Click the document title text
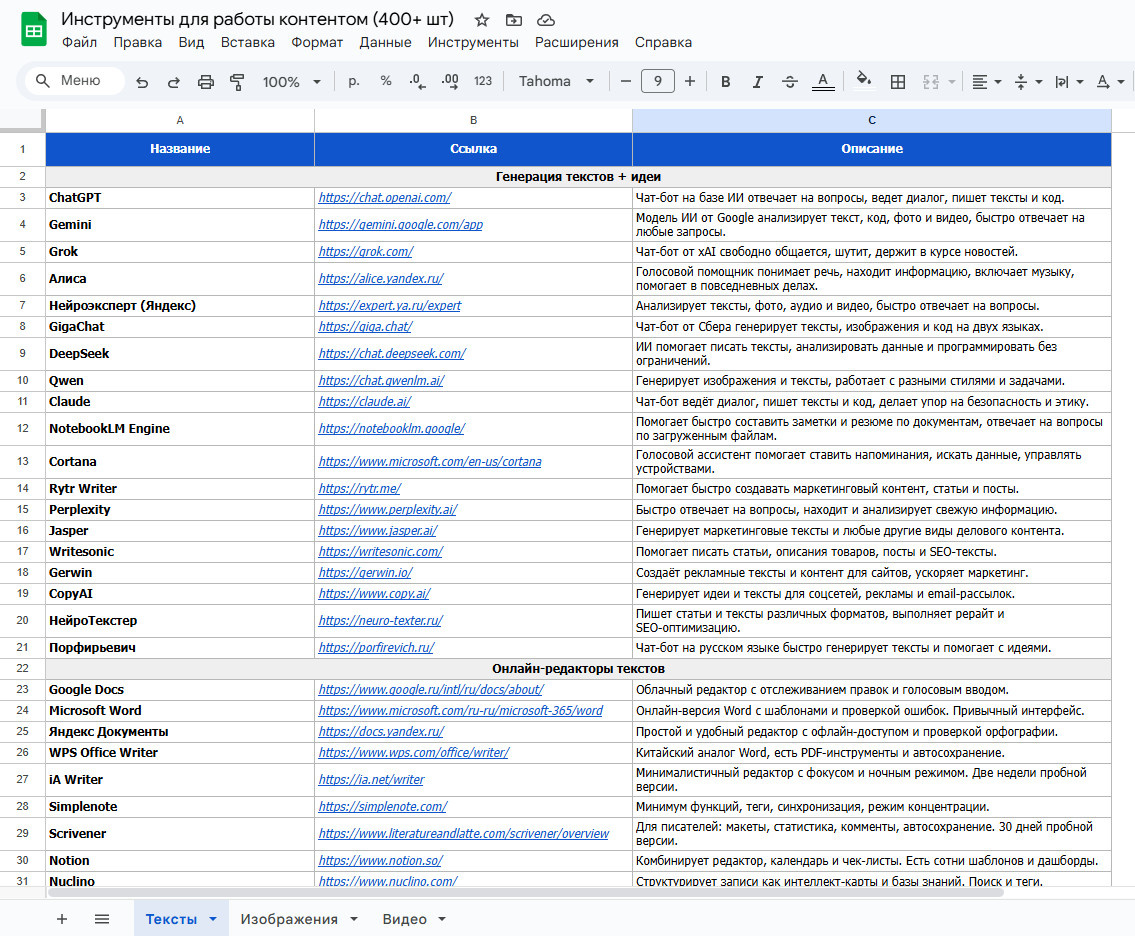Viewport: 1135px width, 936px height. coord(257,19)
